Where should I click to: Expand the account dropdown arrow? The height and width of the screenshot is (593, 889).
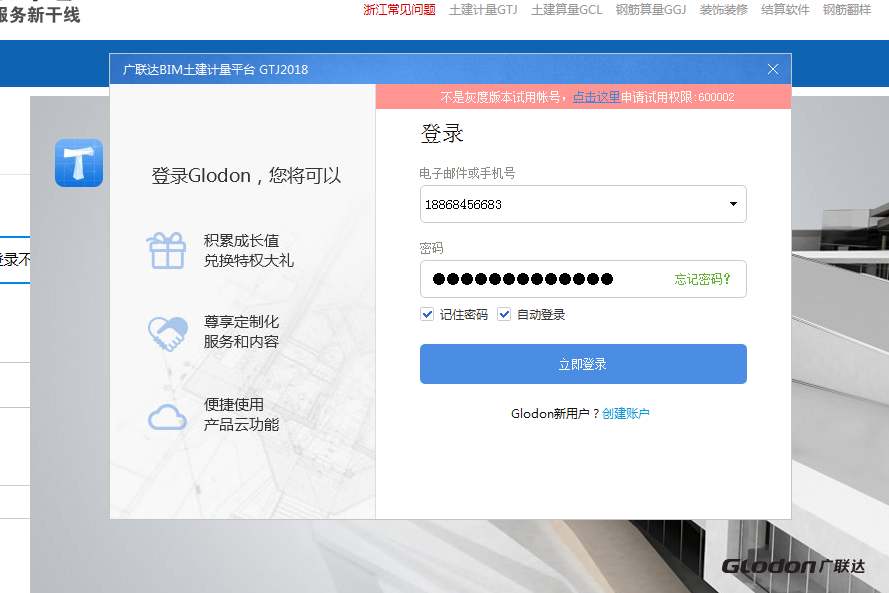(x=733, y=204)
